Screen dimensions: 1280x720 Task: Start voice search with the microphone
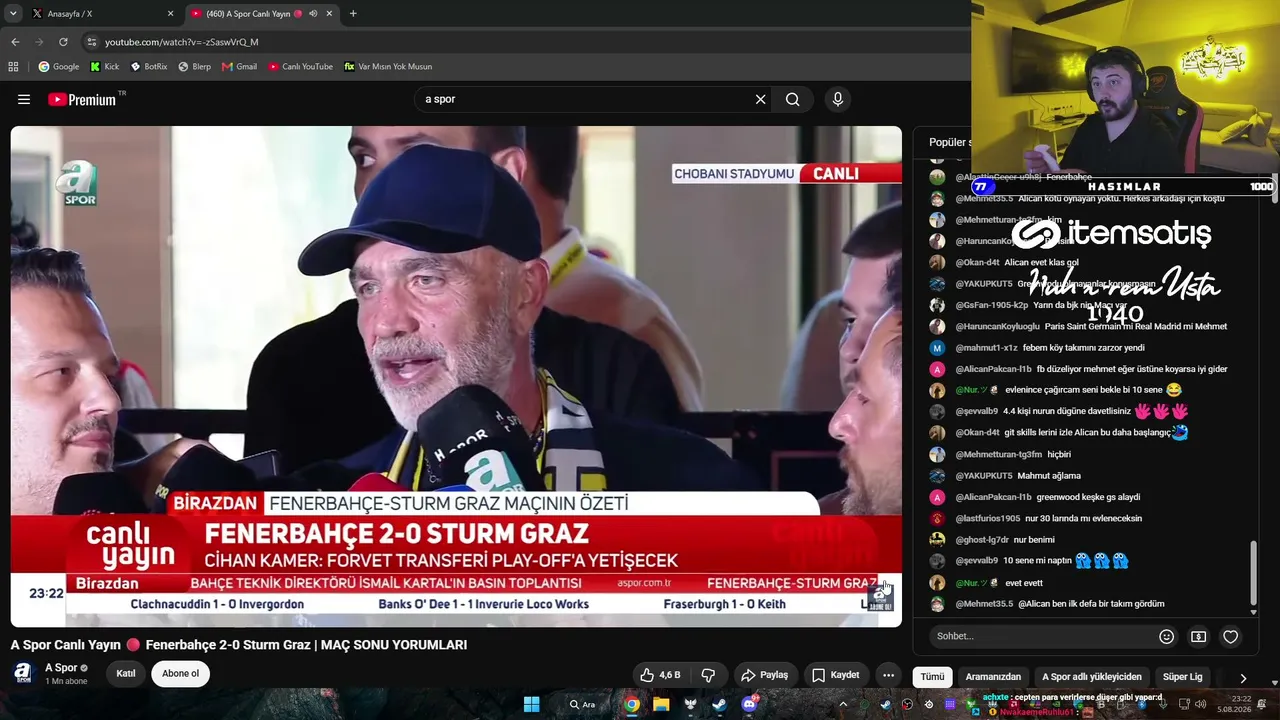tap(838, 99)
